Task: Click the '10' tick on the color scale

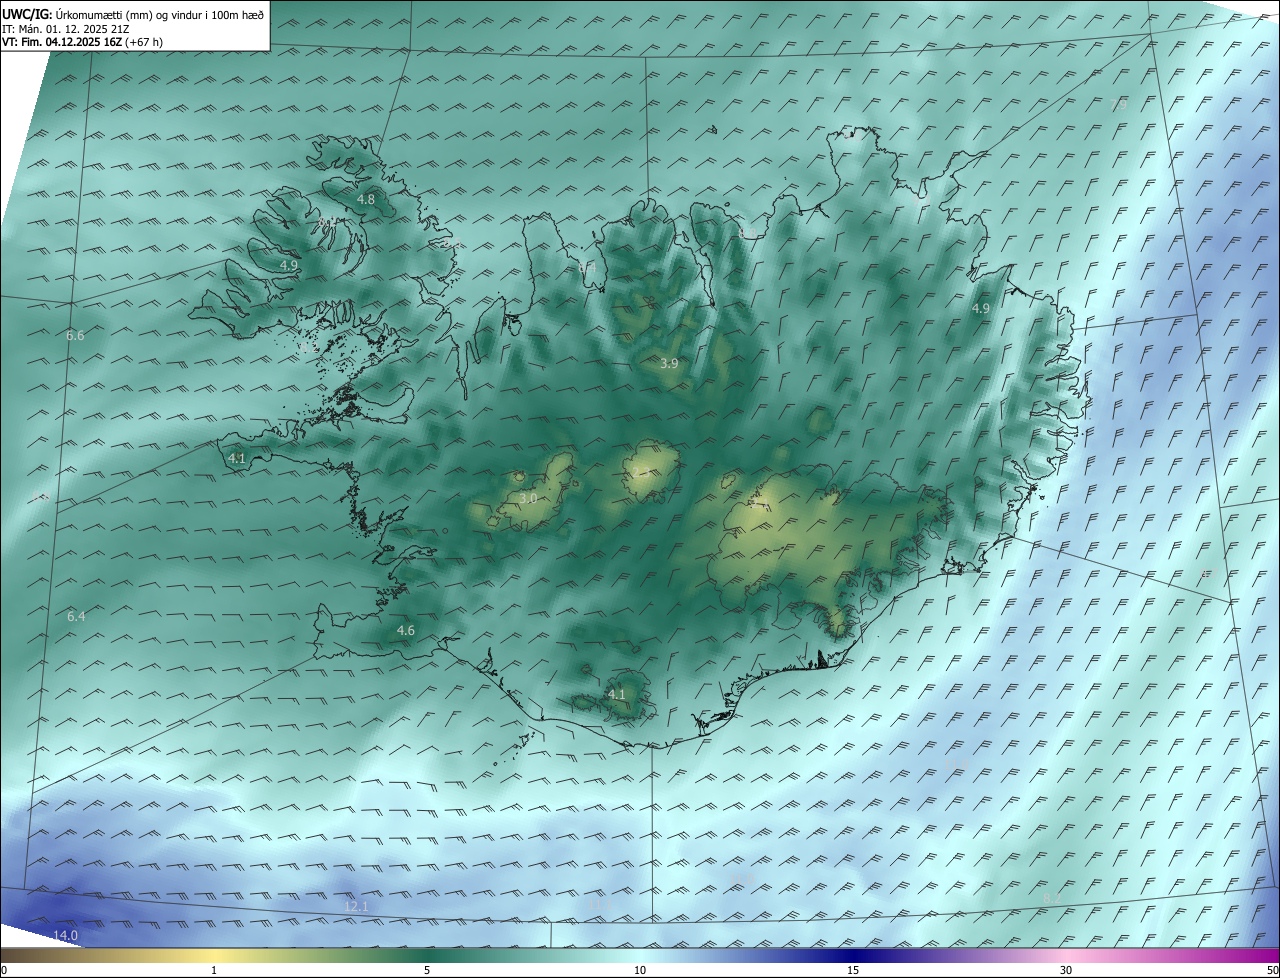Action: pyautogui.click(x=640, y=970)
